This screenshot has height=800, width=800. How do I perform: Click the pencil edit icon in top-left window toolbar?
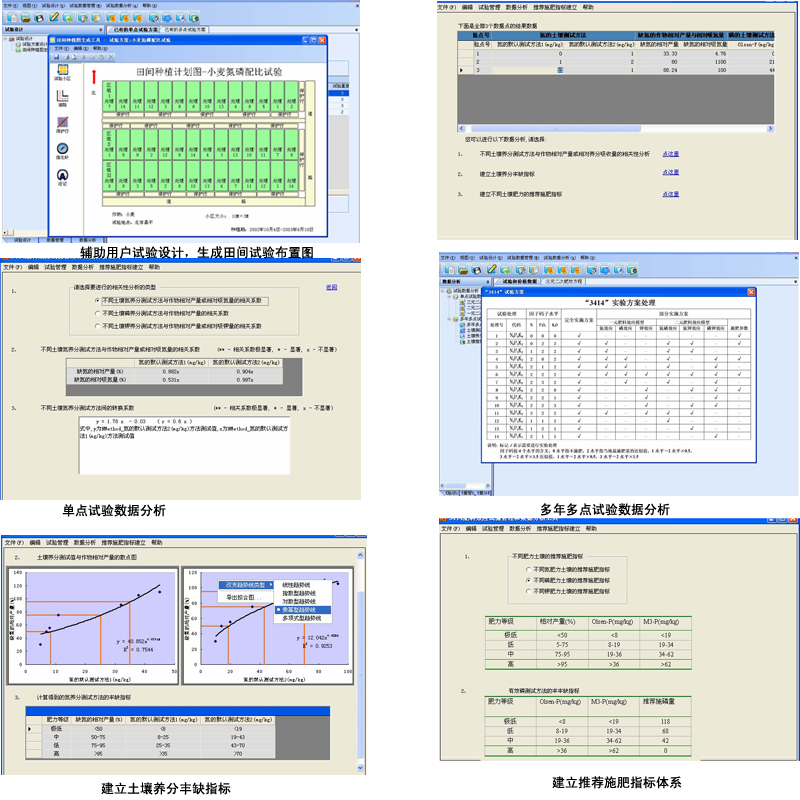(x=54, y=17)
